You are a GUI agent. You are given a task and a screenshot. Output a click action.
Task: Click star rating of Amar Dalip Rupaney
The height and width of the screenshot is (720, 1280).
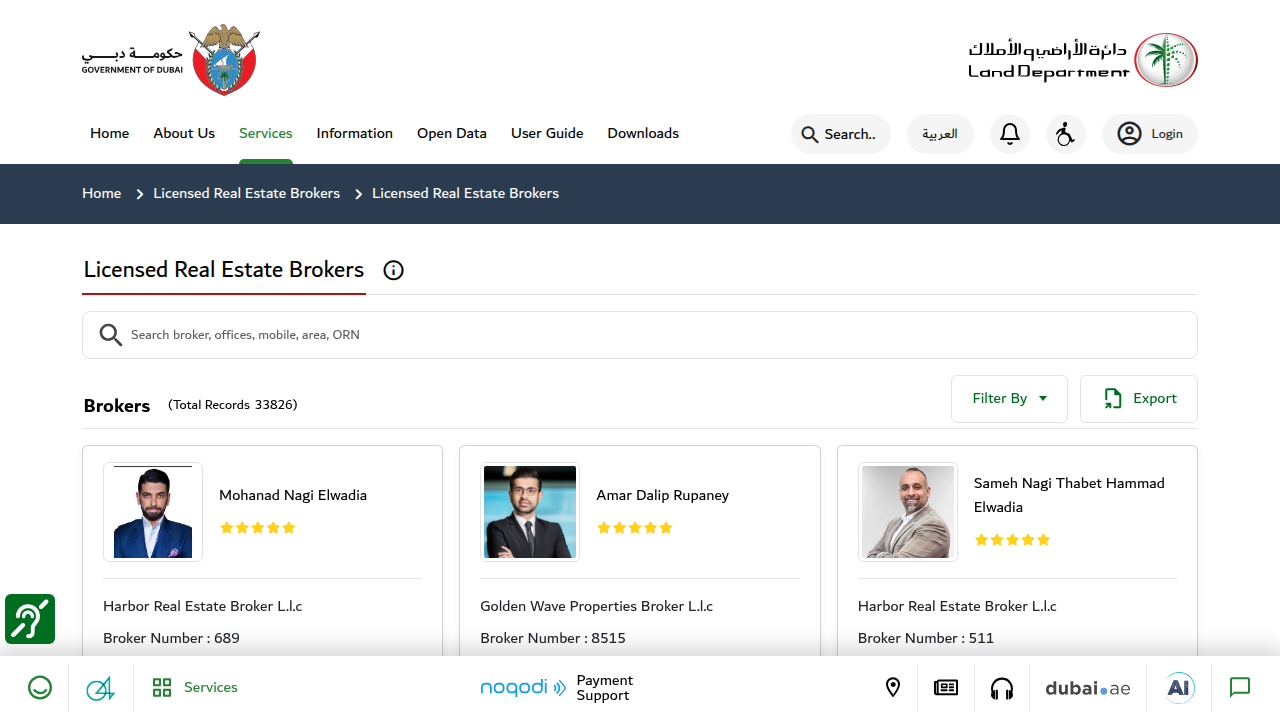[635, 528]
